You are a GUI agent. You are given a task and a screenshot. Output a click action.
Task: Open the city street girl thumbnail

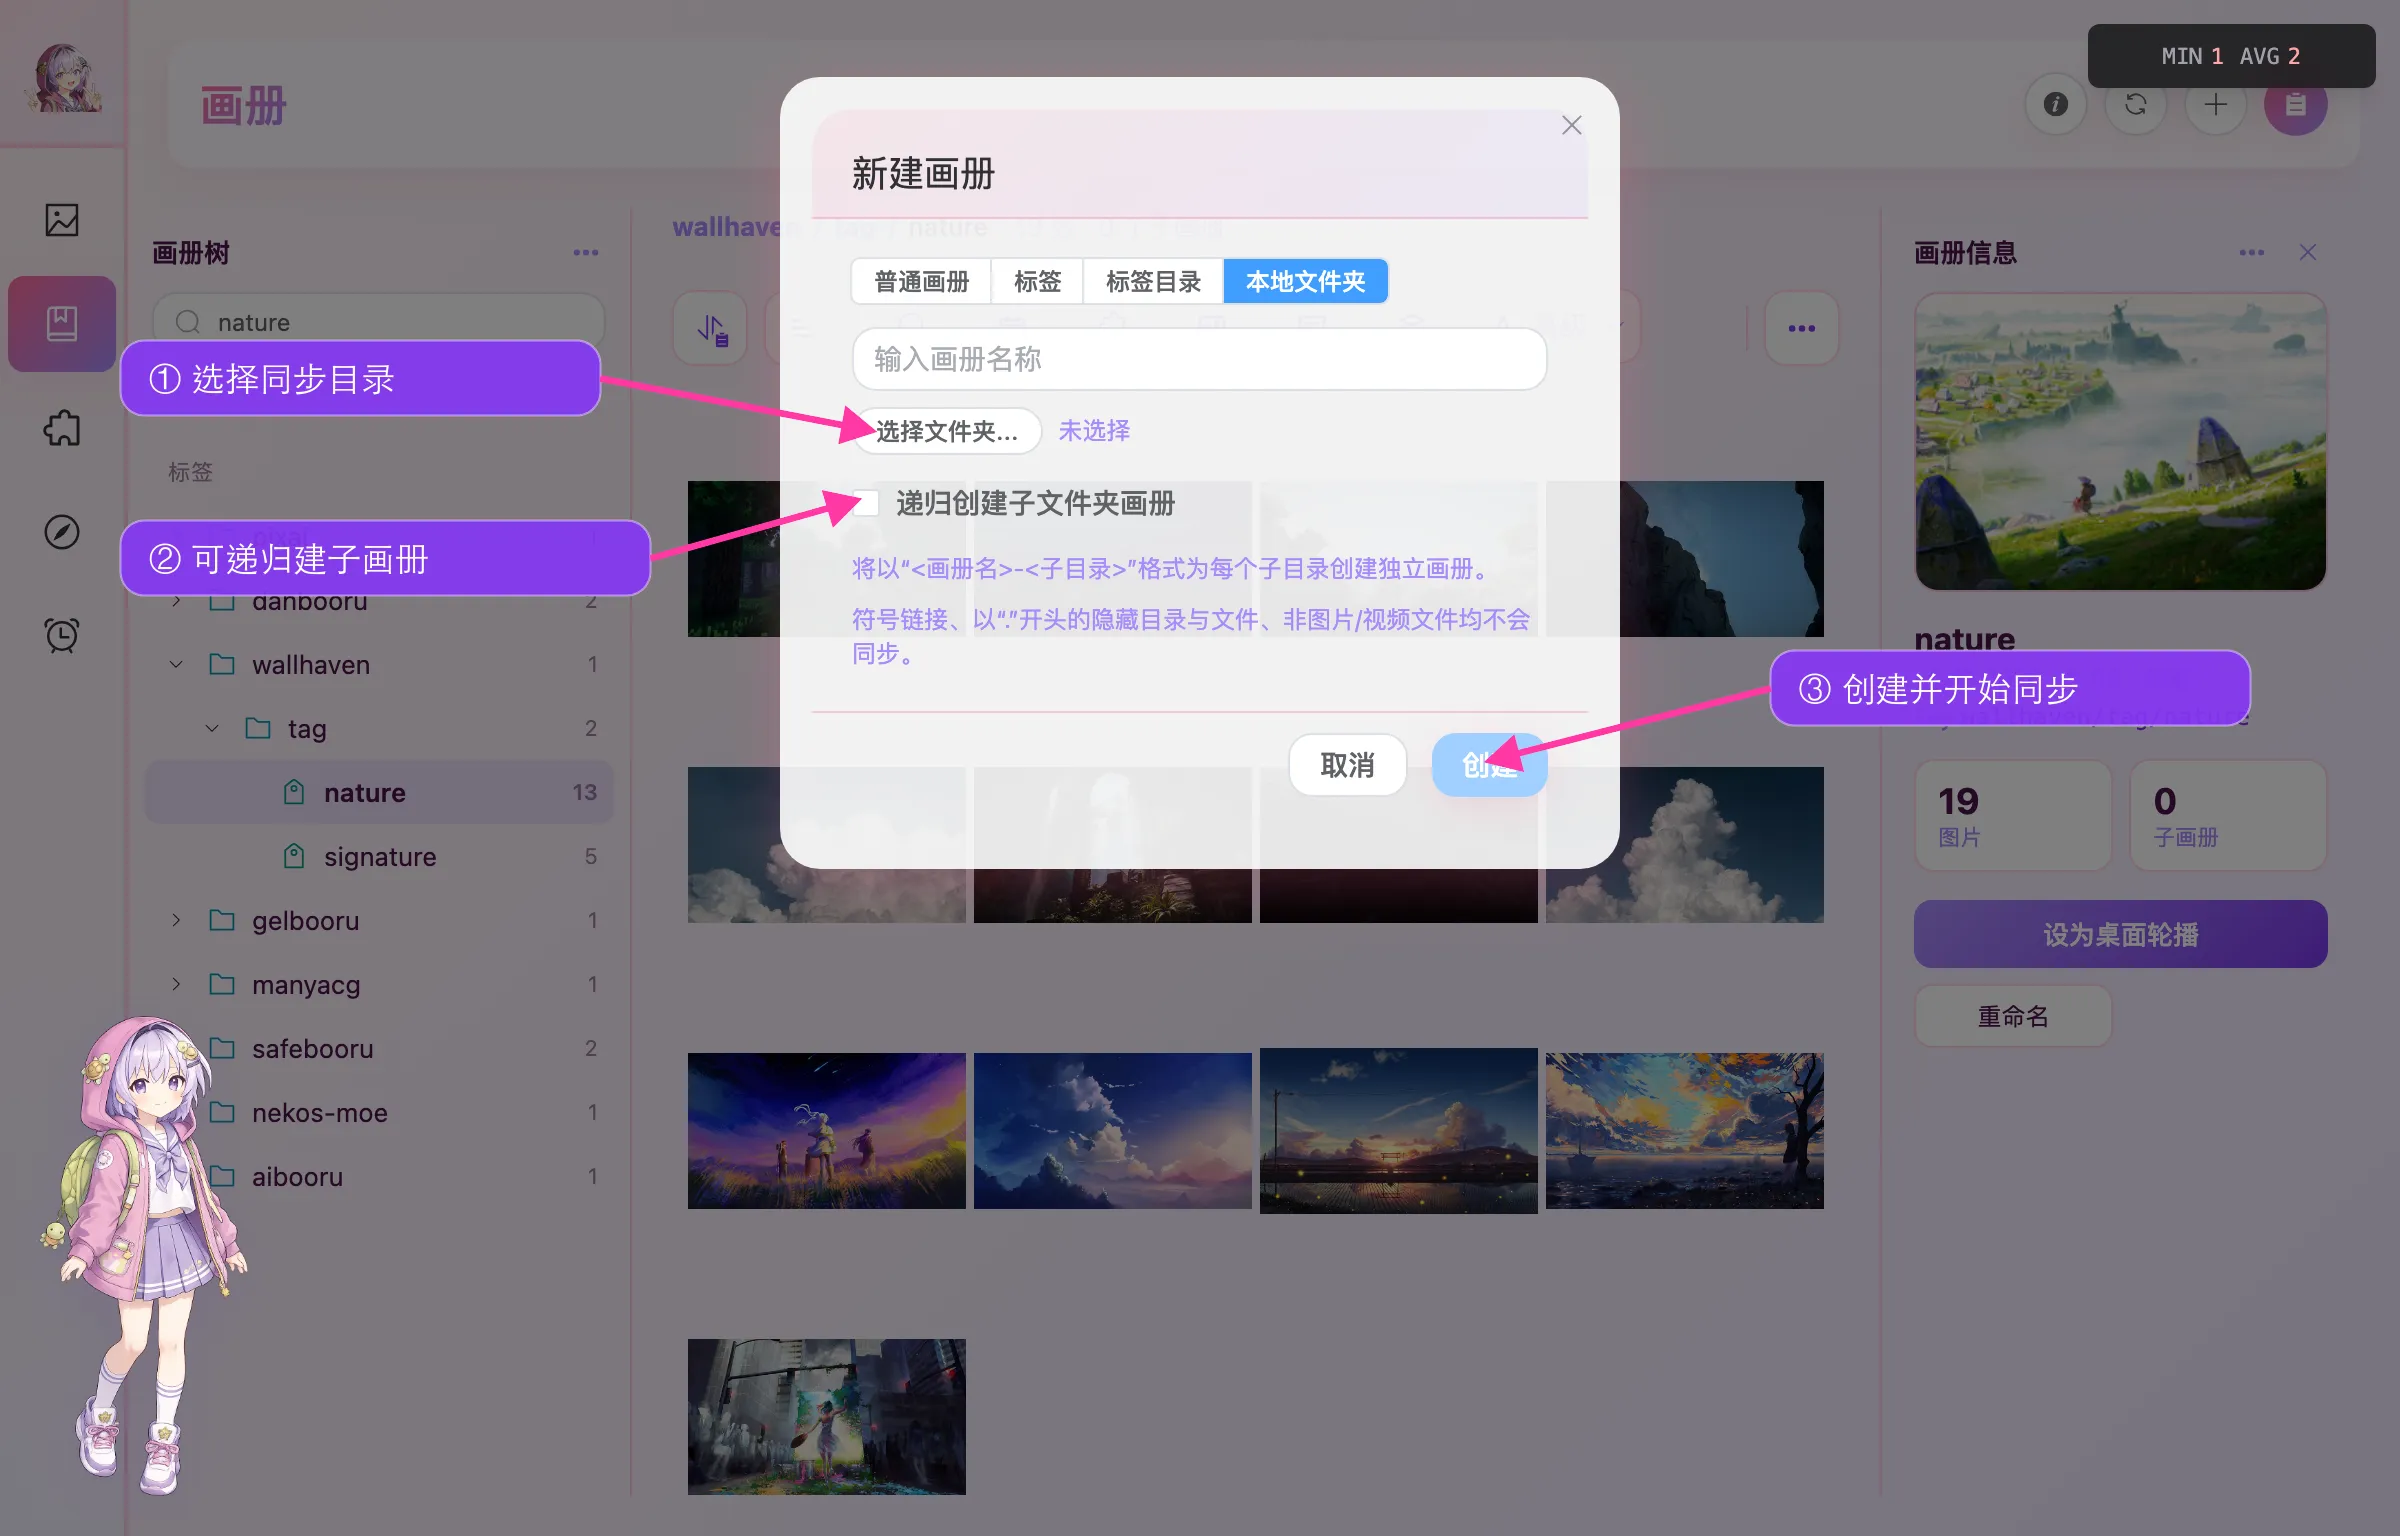coord(827,1416)
